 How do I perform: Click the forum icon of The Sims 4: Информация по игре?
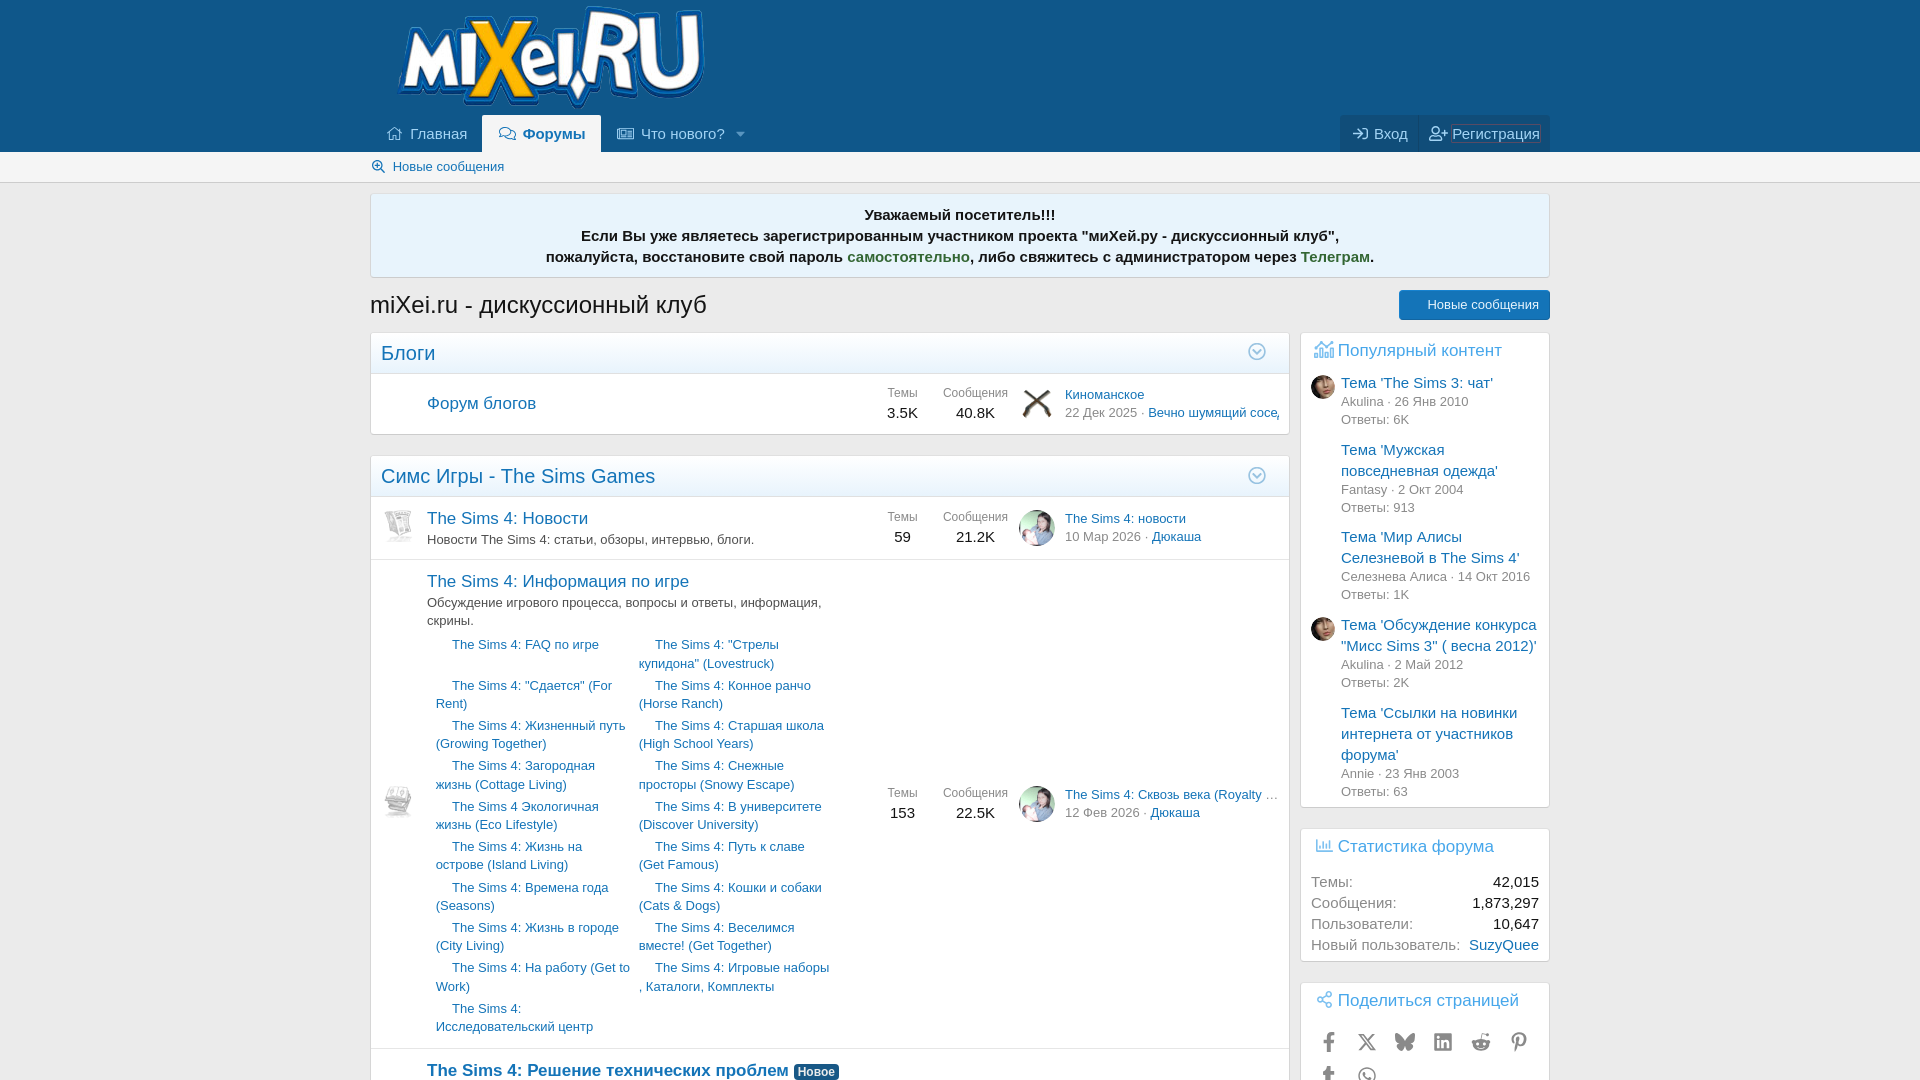[398, 802]
